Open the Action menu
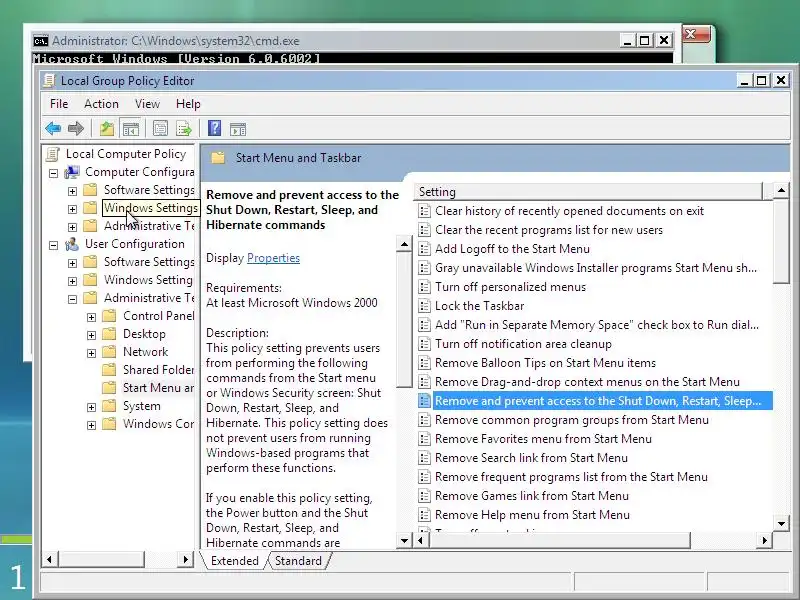This screenshot has width=800, height=600. tap(101, 104)
